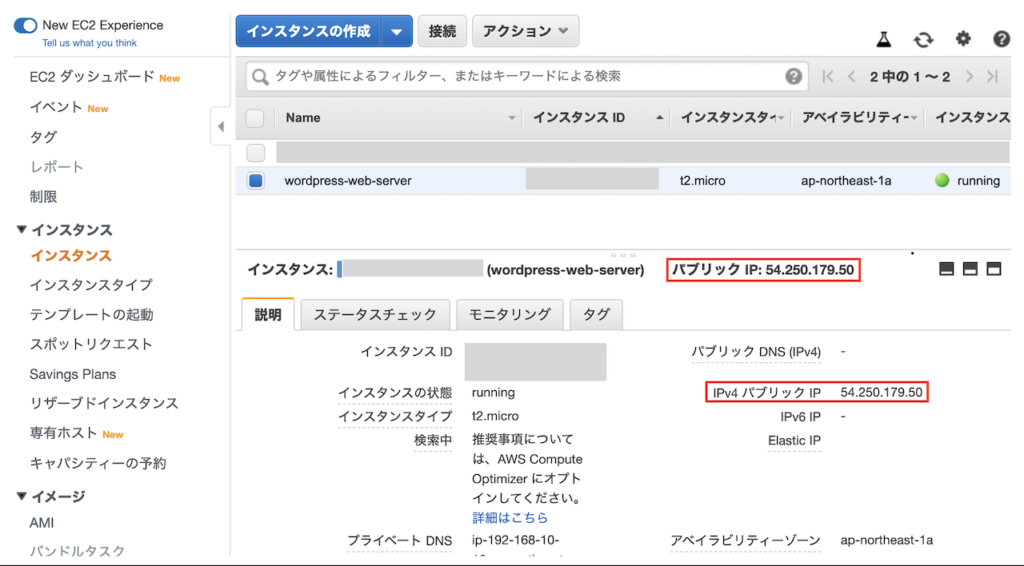
Task: Toggle the New EC2 Experience switch
Action: (25, 25)
